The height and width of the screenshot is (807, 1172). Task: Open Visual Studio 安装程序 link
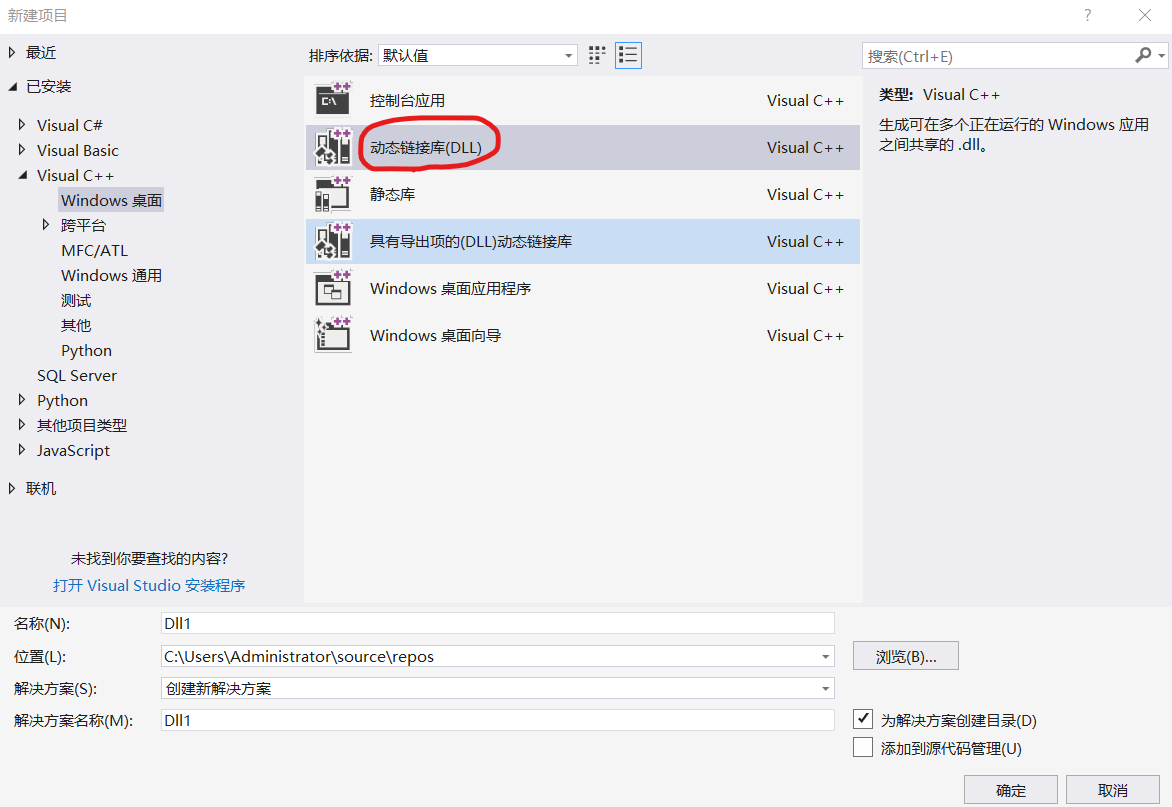coord(149,585)
